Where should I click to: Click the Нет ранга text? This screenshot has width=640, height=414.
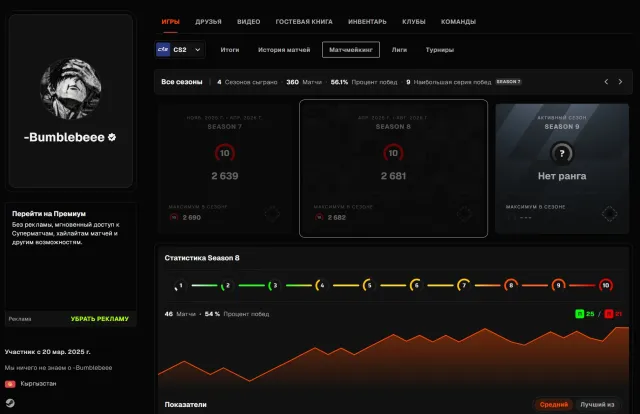(562, 176)
